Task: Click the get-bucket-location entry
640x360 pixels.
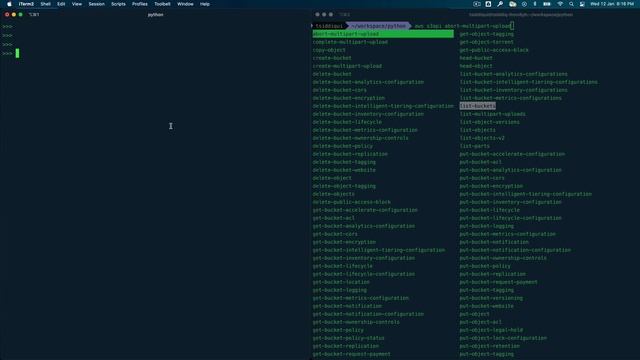Action: click(341, 282)
